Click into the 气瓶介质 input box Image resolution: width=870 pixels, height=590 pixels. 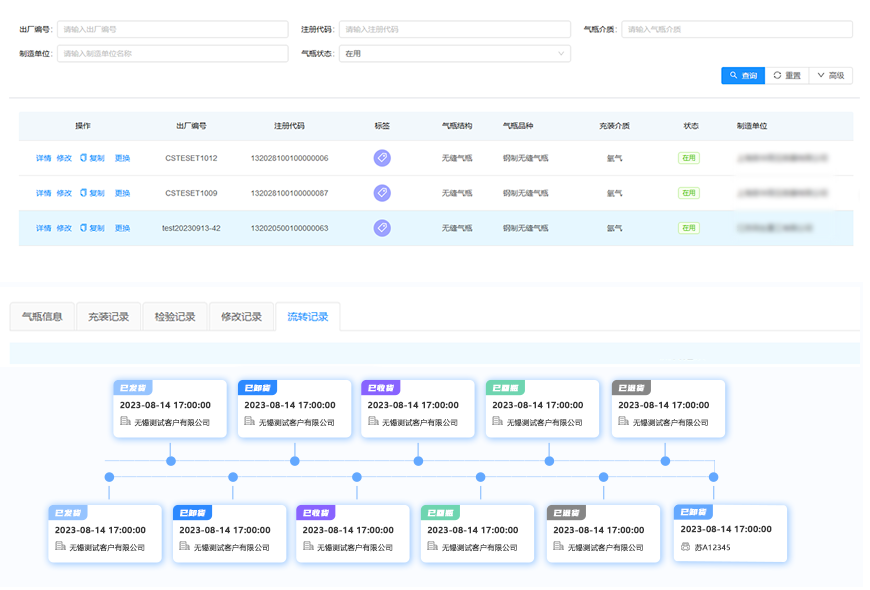pos(736,30)
